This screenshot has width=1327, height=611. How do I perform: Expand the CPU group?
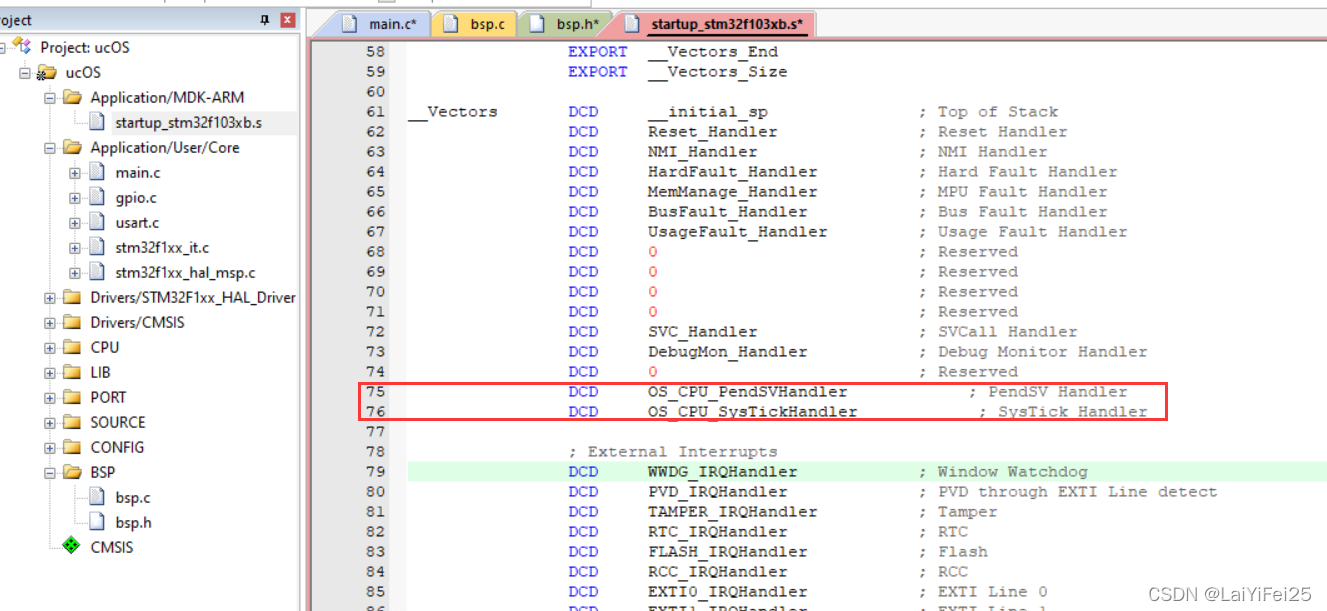tap(51, 347)
